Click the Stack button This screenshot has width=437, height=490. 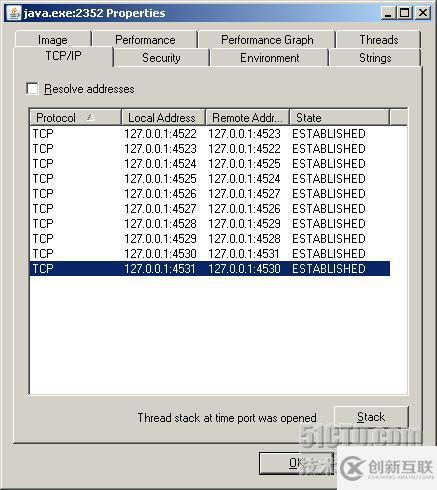point(371,417)
